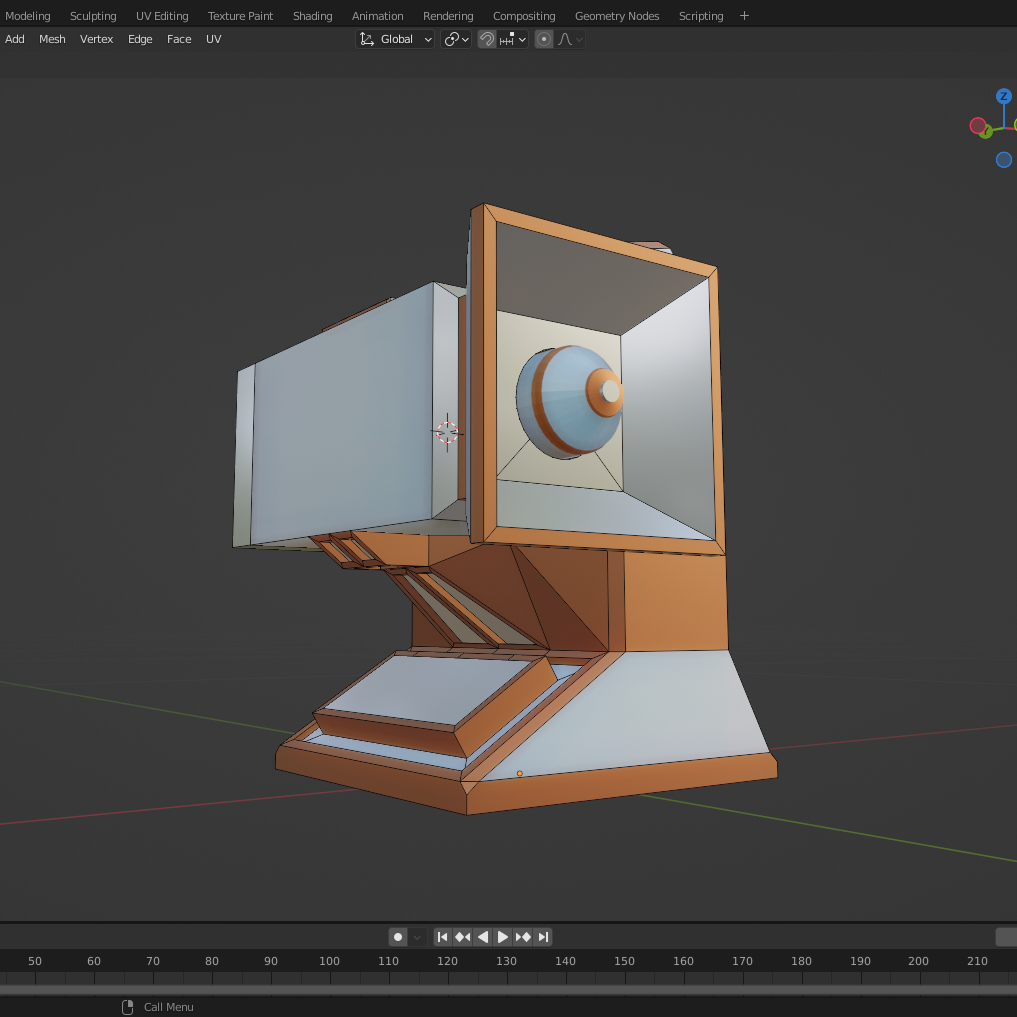Skip to the next keyframe
Viewport: 1017px width, 1017px height.
coord(523,937)
